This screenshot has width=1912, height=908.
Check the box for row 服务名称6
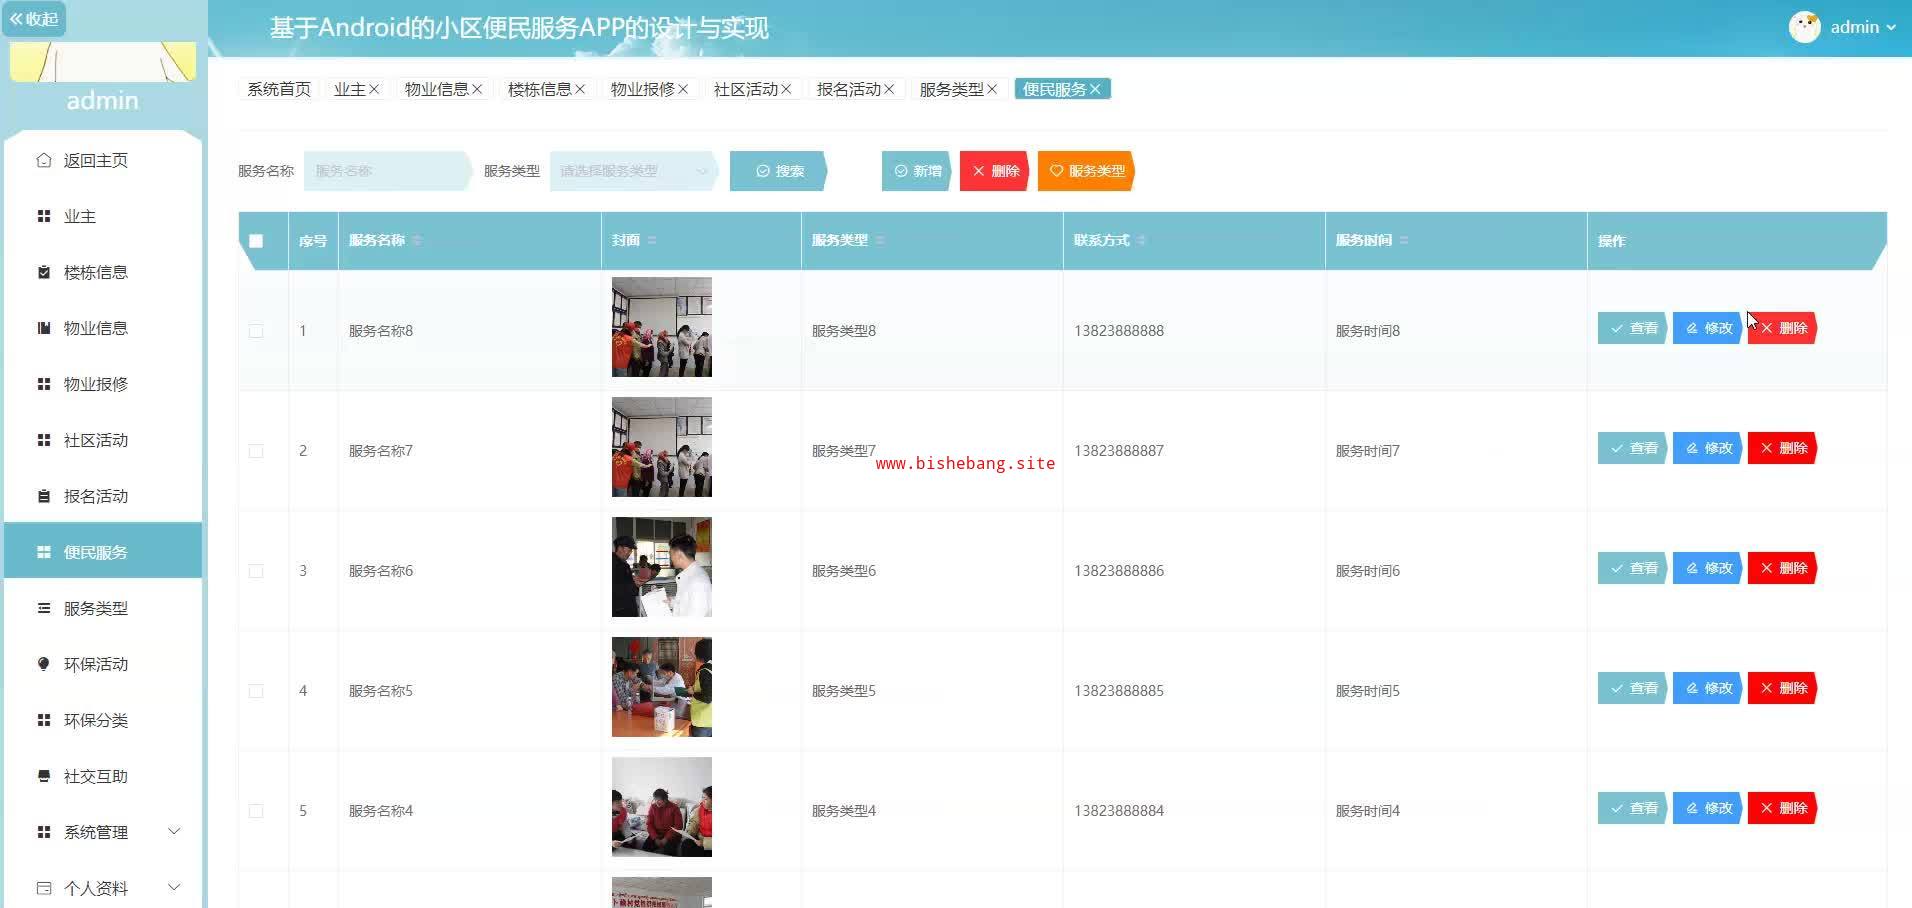pos(256,571)
